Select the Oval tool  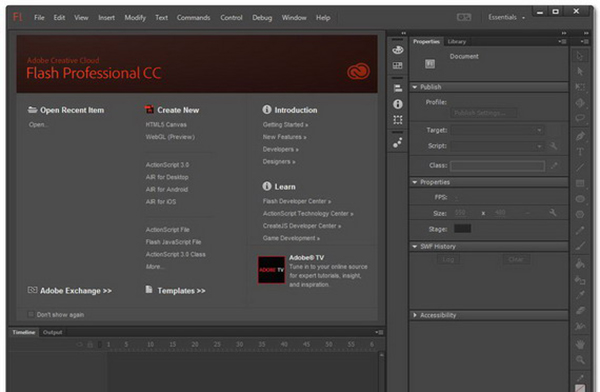tap(580, 199)
